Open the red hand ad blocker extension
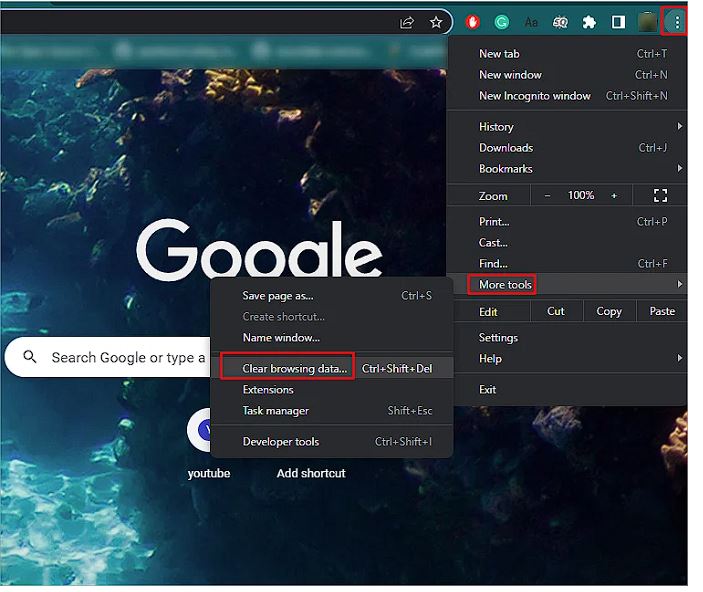This screenshot has width=703, height=592. [473, 22]
